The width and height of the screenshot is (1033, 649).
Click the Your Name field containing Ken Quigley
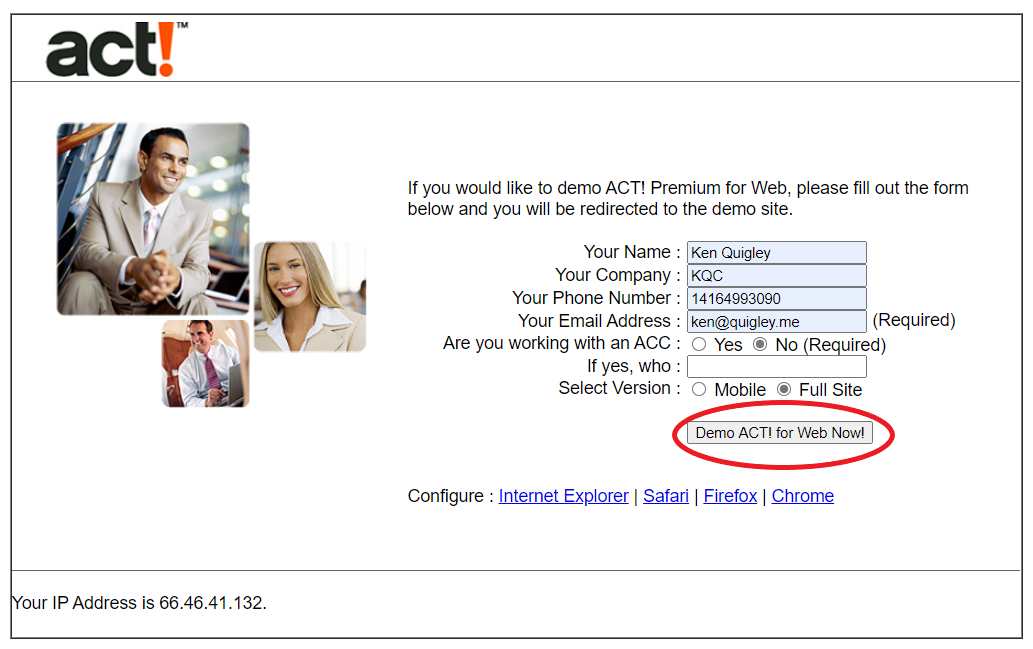coord(776,252)
